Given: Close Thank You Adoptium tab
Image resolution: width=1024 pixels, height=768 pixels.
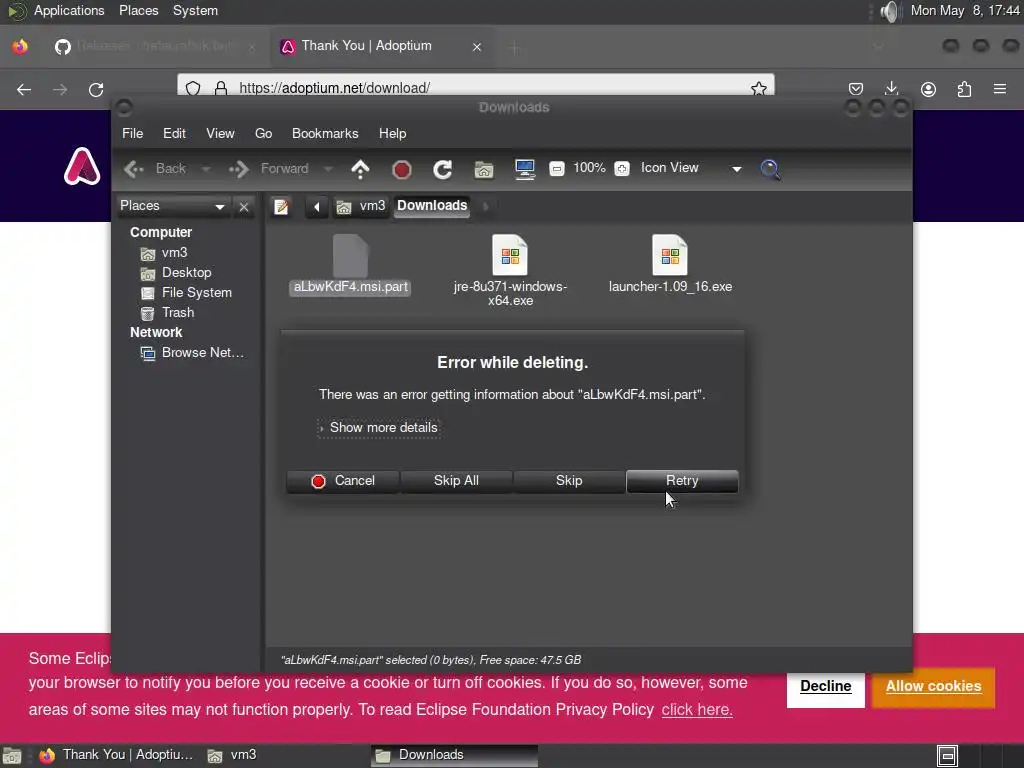Looking at the screenshot, I should pos(477,47).
